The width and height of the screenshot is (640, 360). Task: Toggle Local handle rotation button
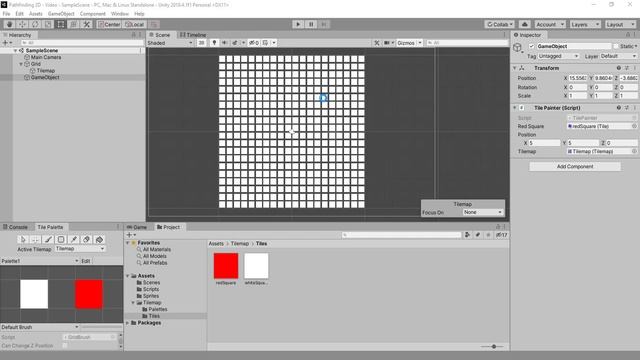tap(134, 24)
